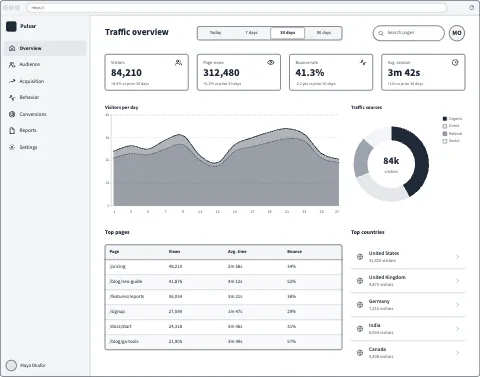The height and width of the screenshot is (377, 480).
Task: Click the 41.3% bounce rate value
Action: 310,73
